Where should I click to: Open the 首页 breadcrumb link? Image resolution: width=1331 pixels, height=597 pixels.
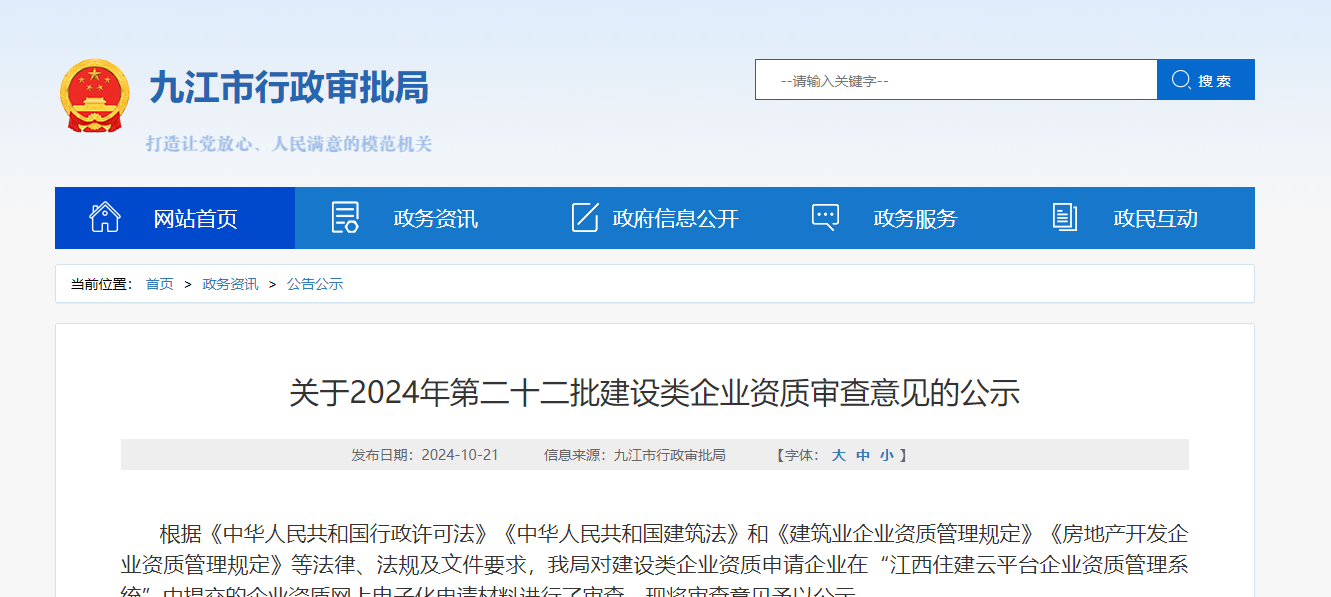click(x=159, y=283)
